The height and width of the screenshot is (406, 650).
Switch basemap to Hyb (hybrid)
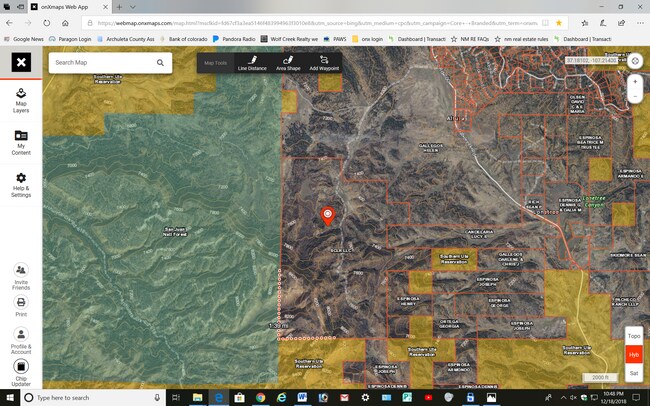point(633,355)
